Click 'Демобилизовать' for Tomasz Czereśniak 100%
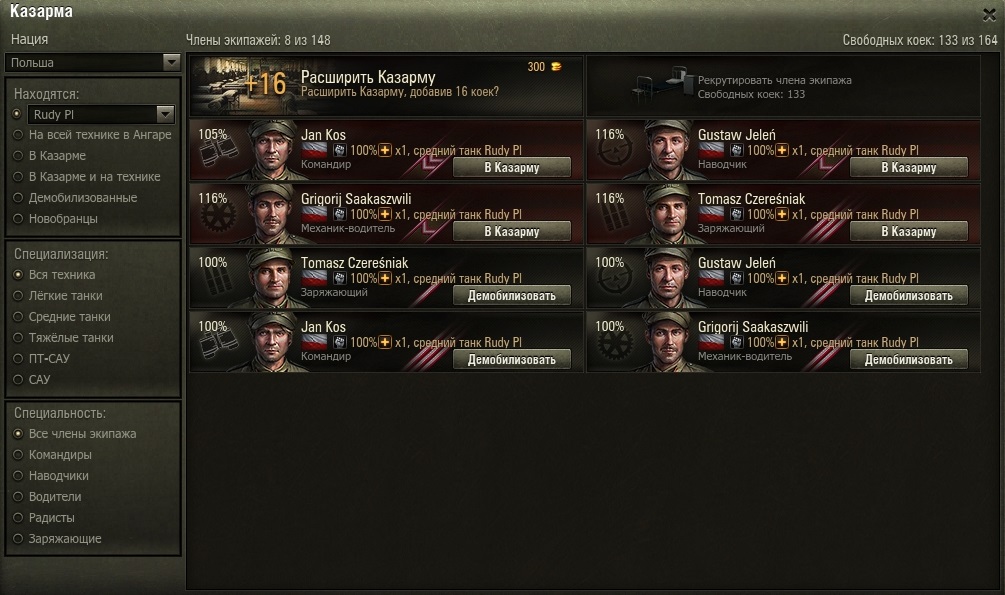Screen dimensions: 1005x595 [x=511, y=296]
